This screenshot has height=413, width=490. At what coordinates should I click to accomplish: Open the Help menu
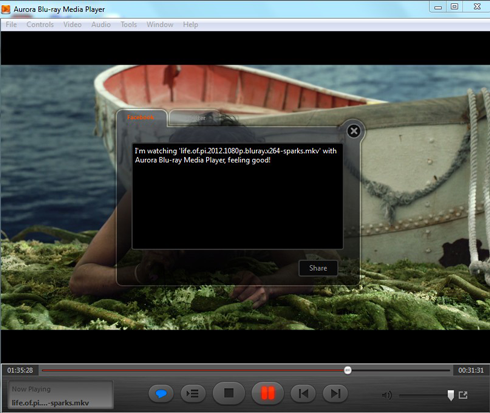[x=190, y=25]
